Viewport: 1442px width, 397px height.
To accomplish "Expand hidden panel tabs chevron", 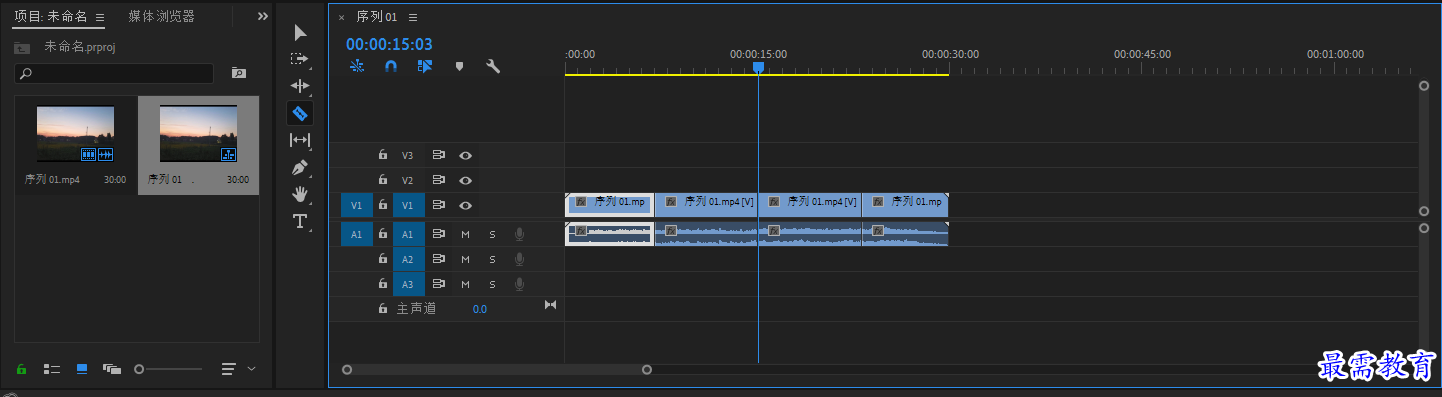I will click(x=263, y=16).
